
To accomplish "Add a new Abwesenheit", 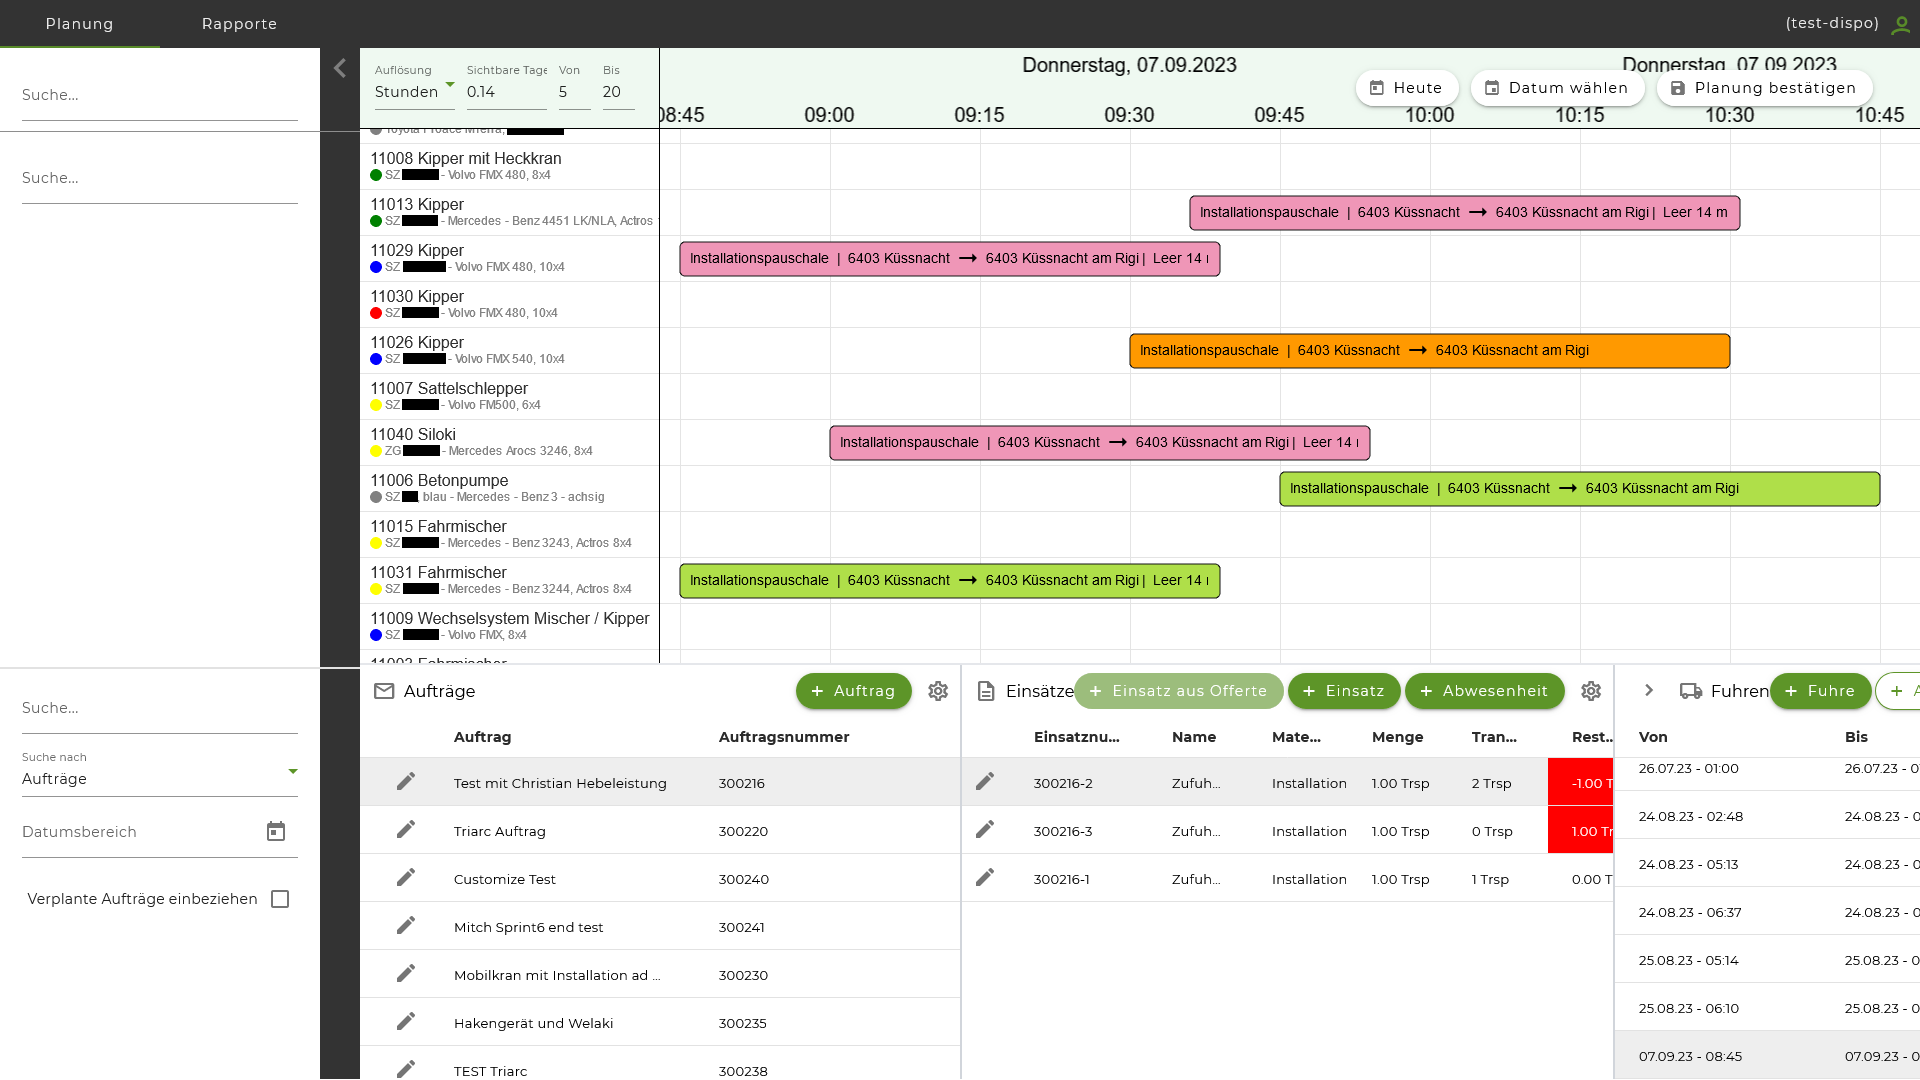I will point(1484,691).
